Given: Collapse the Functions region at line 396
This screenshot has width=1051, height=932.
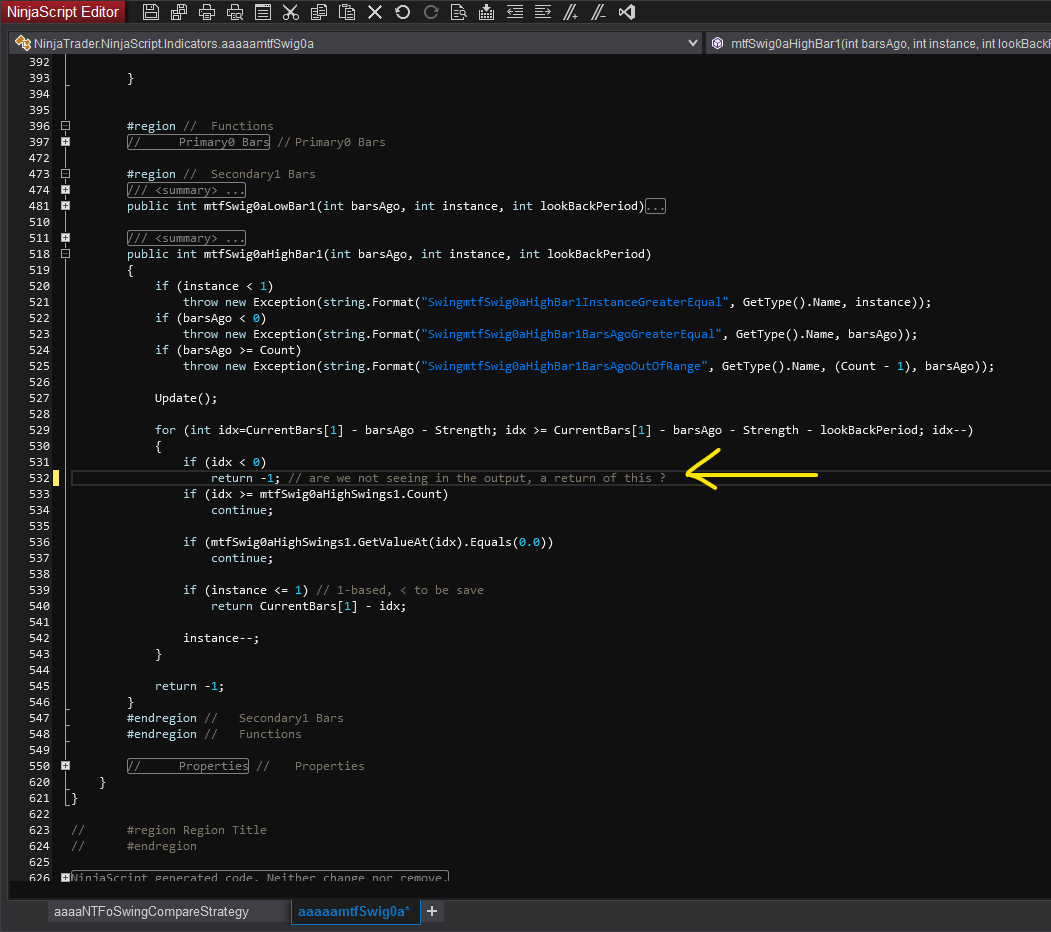Looking at the screenshot, I should click(65, 126).
